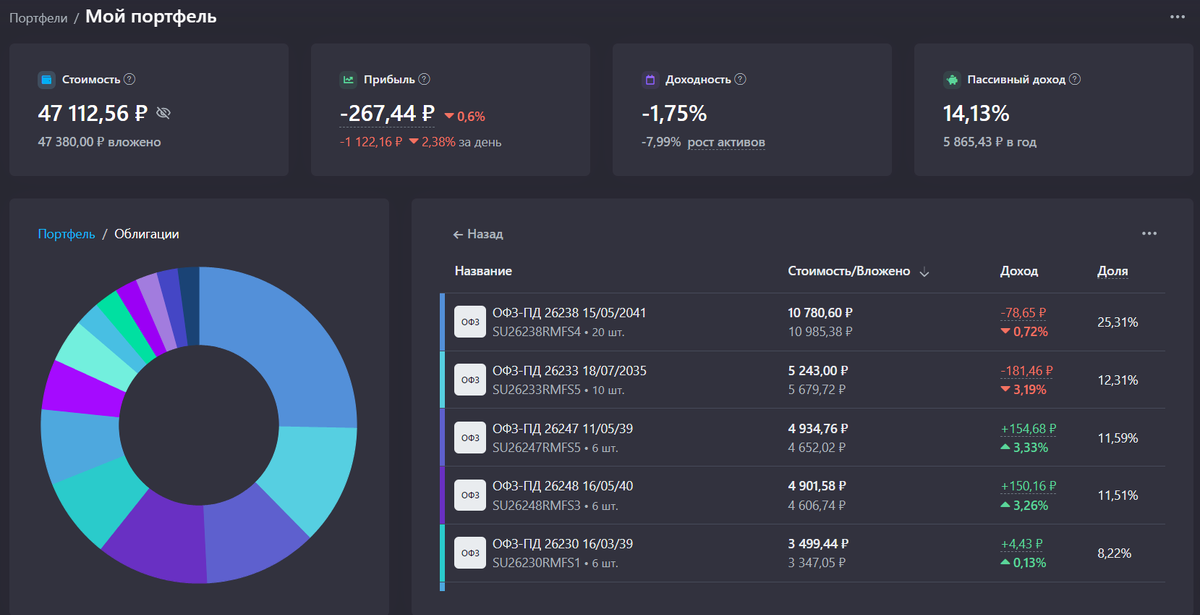Click the purple calendar icon beside Доходность

650,79
